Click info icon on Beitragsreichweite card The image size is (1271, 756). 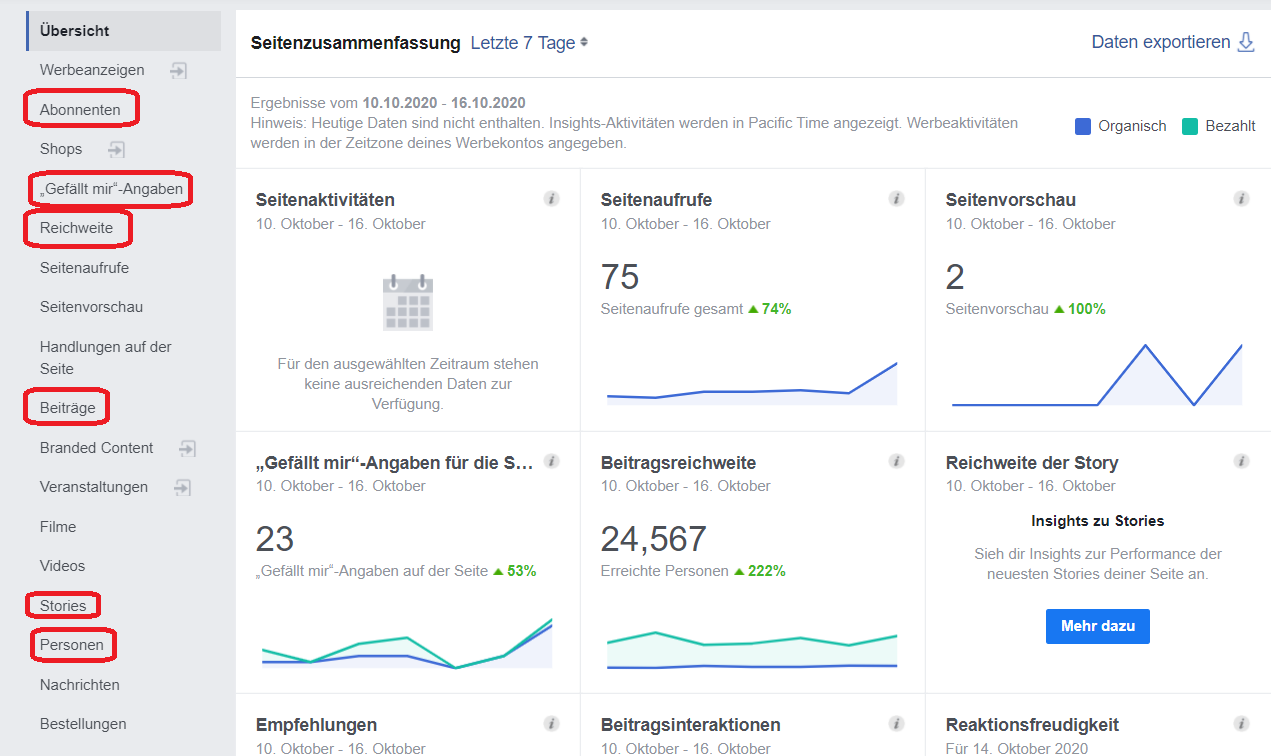[896, 461]
